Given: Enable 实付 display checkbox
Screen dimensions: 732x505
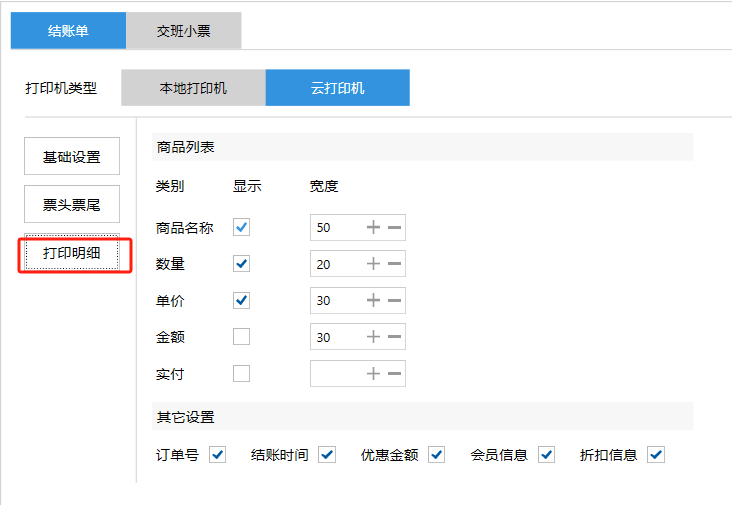Looking at the screenshot, I should [x=241, y=374].
